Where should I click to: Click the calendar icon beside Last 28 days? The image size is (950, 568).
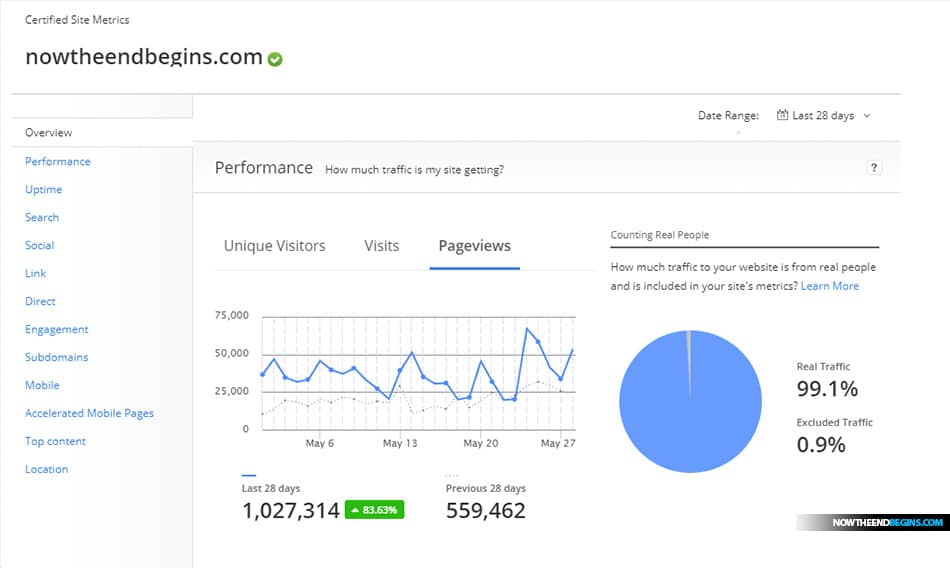point(782,115)
